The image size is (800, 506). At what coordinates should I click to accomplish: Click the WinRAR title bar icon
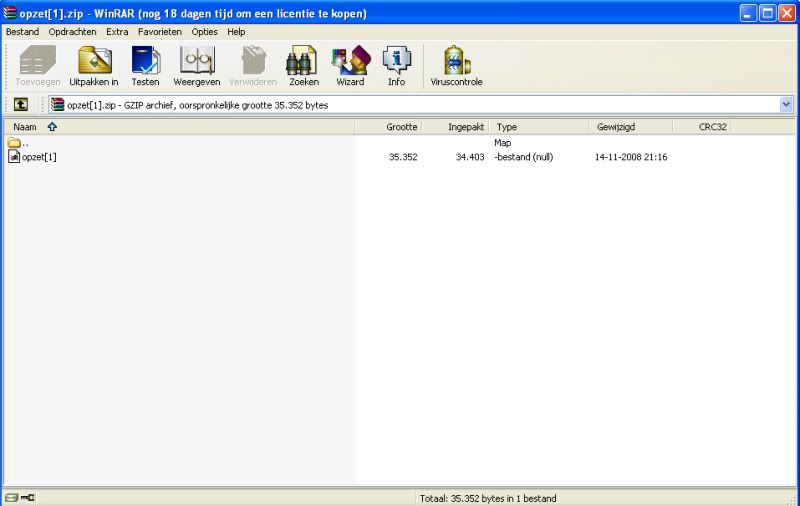(x=10, y=13)
